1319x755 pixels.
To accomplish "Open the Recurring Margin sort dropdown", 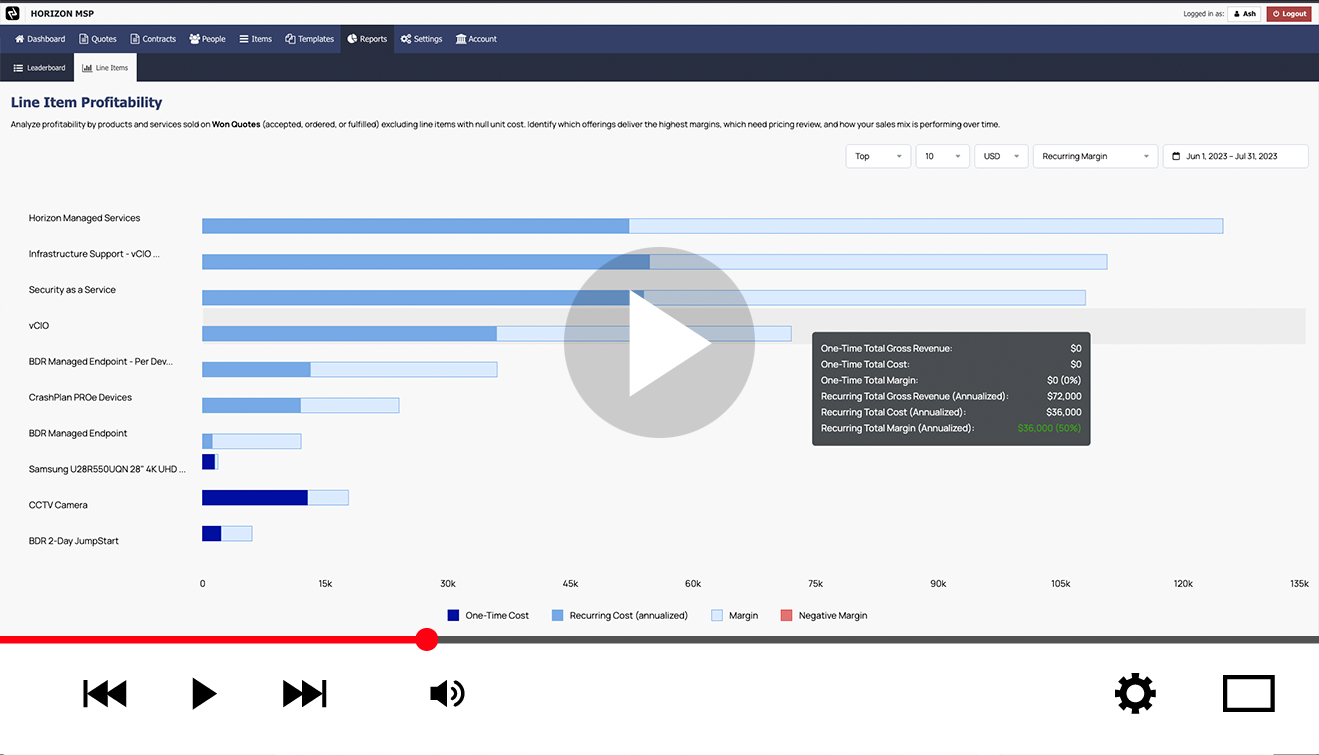I will [1094, 156].
